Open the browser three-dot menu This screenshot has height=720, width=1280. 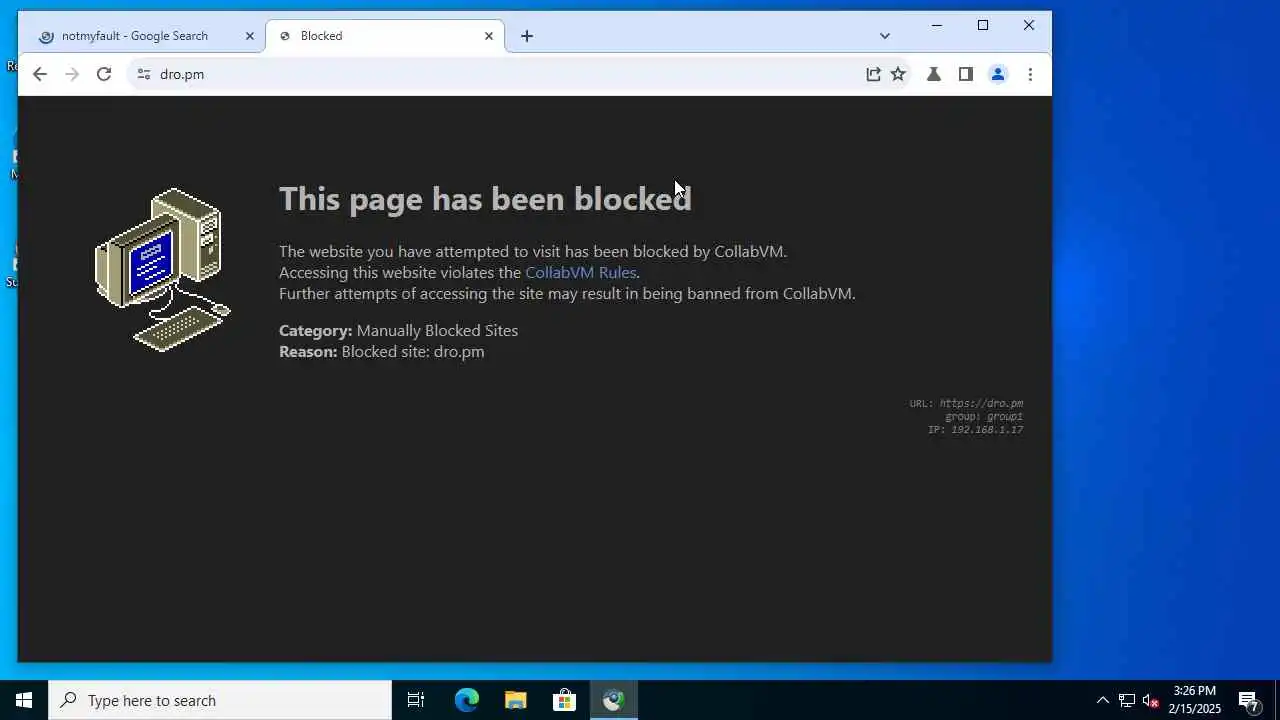pyautogui.click(x=1030, y=74)
